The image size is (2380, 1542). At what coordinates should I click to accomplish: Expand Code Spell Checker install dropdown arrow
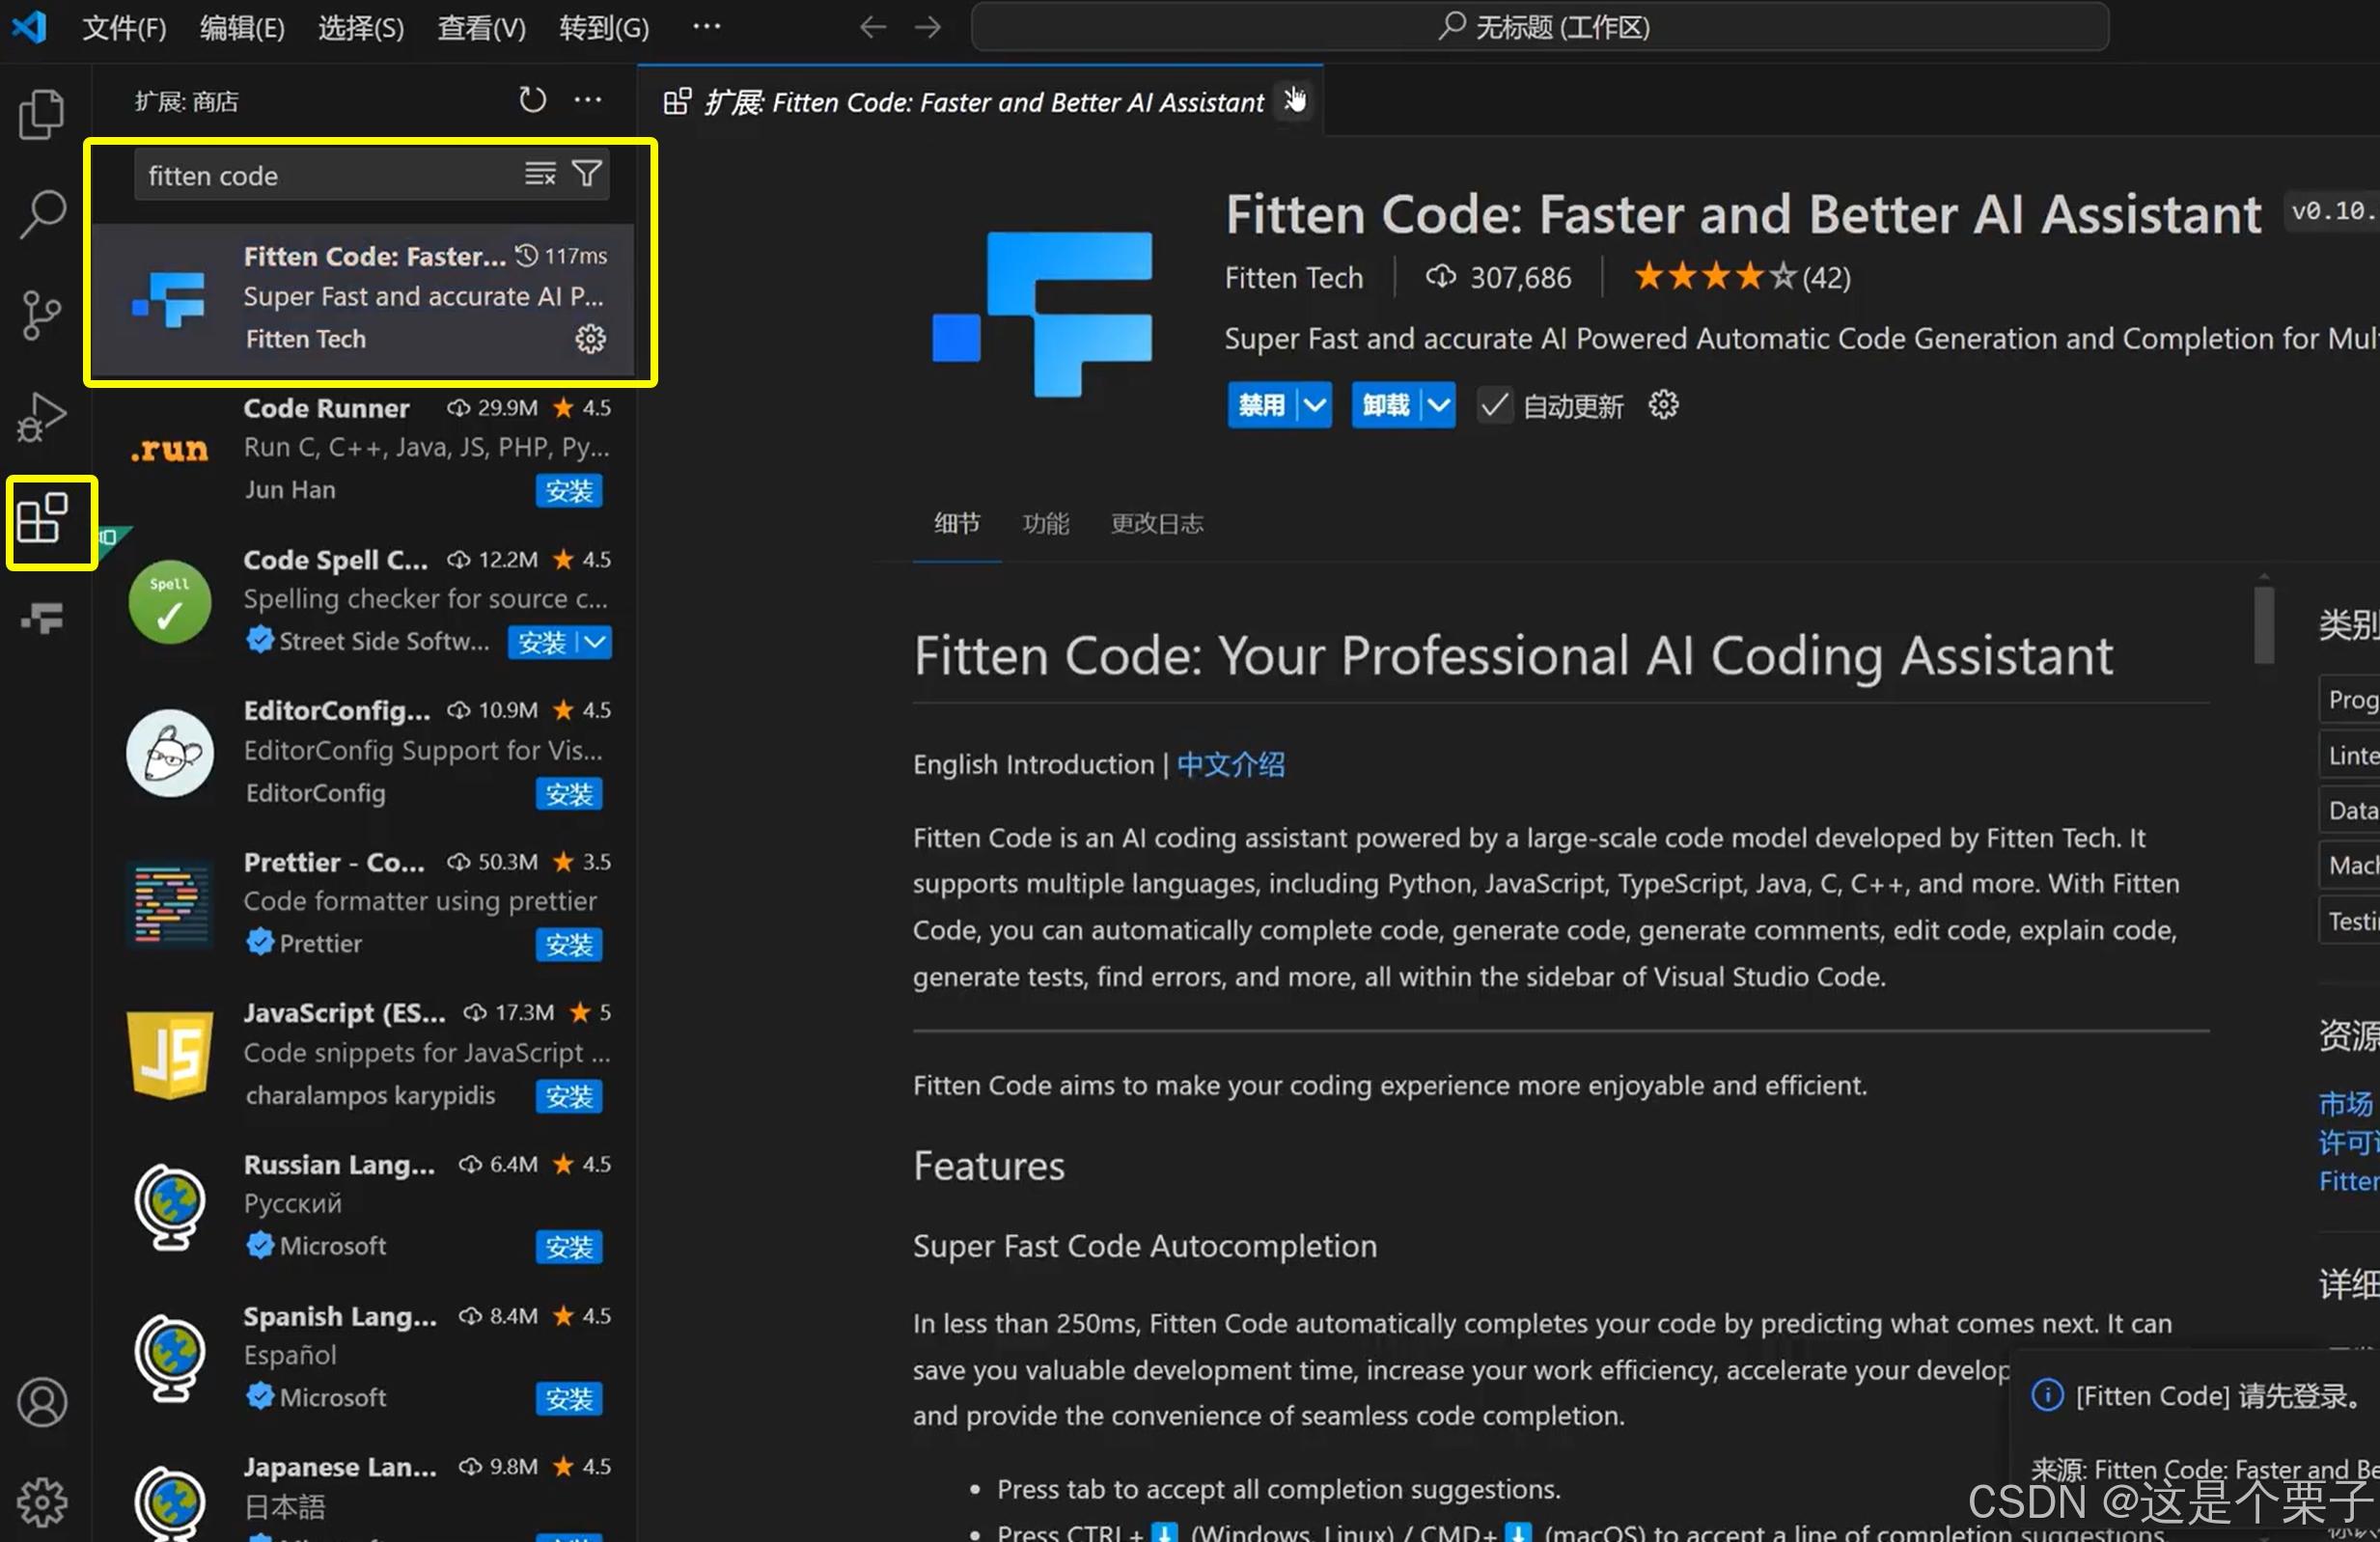tap(595, 641)
